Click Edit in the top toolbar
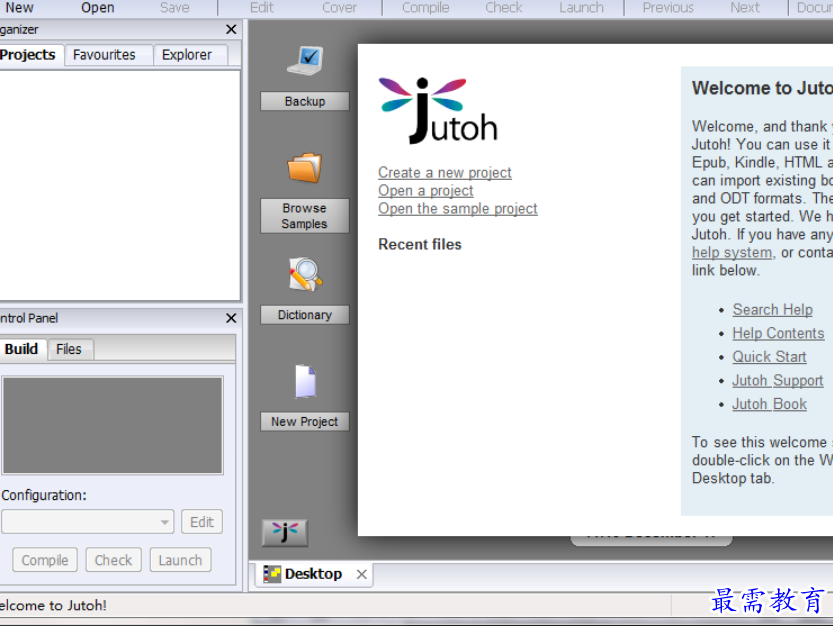The image size is (833, 632). 262,8
